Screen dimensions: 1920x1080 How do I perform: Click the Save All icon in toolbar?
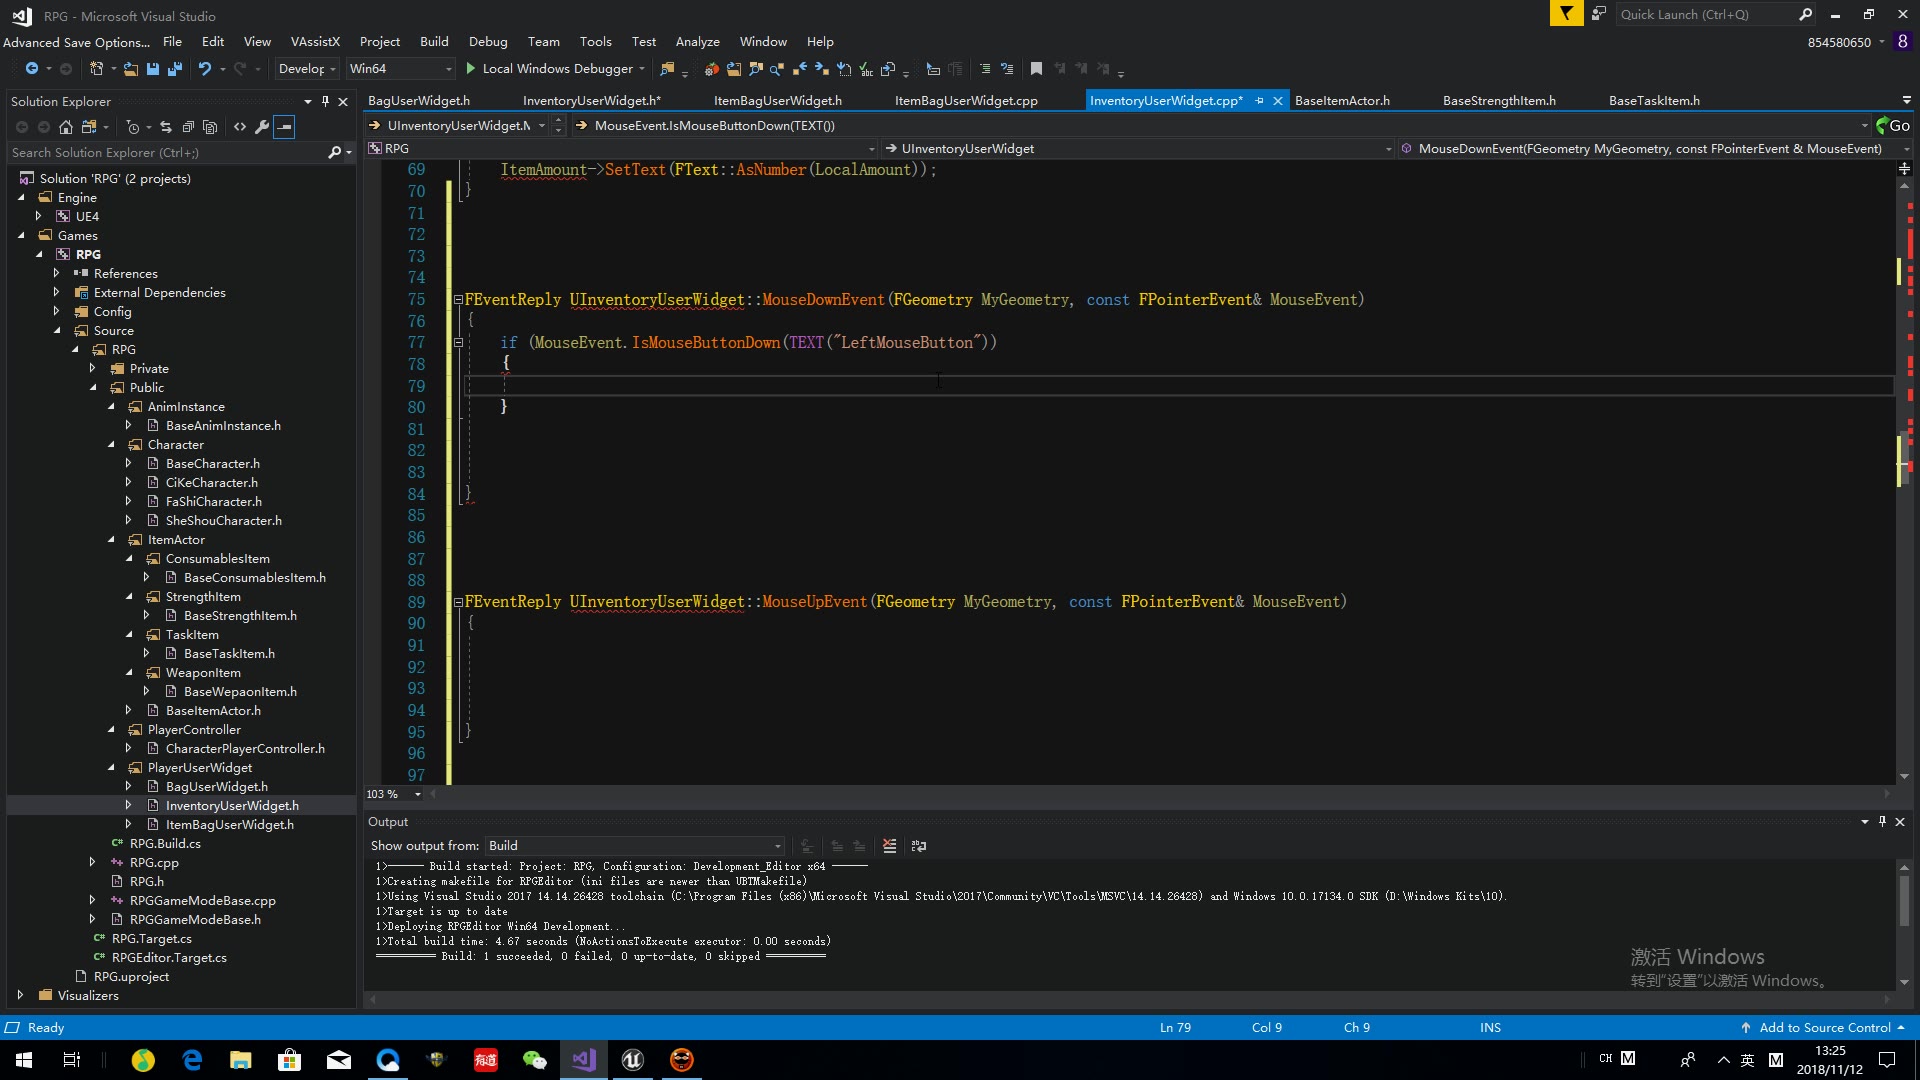(x=174, y=68)
